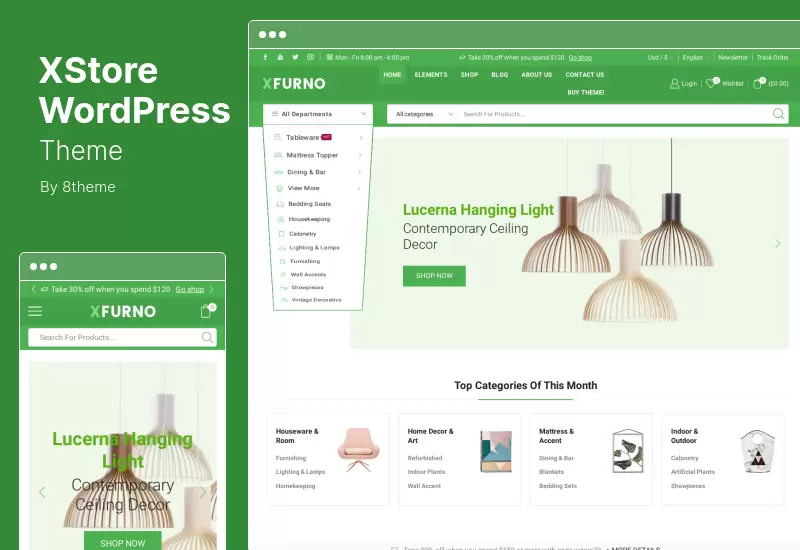Click the basket thumbnail in Indoor & Outdoor
This screenshot has width=800, height=550.
758,452
